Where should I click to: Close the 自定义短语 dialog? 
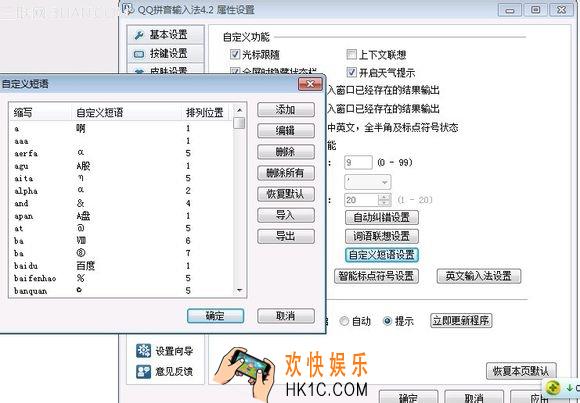(x=310, y=84)
